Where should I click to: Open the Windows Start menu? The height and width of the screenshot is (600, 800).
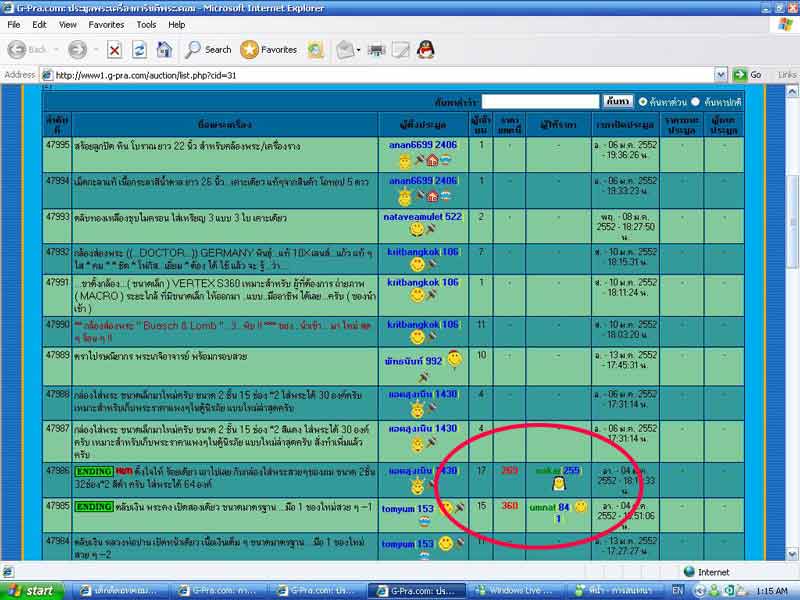pos(33,590)
